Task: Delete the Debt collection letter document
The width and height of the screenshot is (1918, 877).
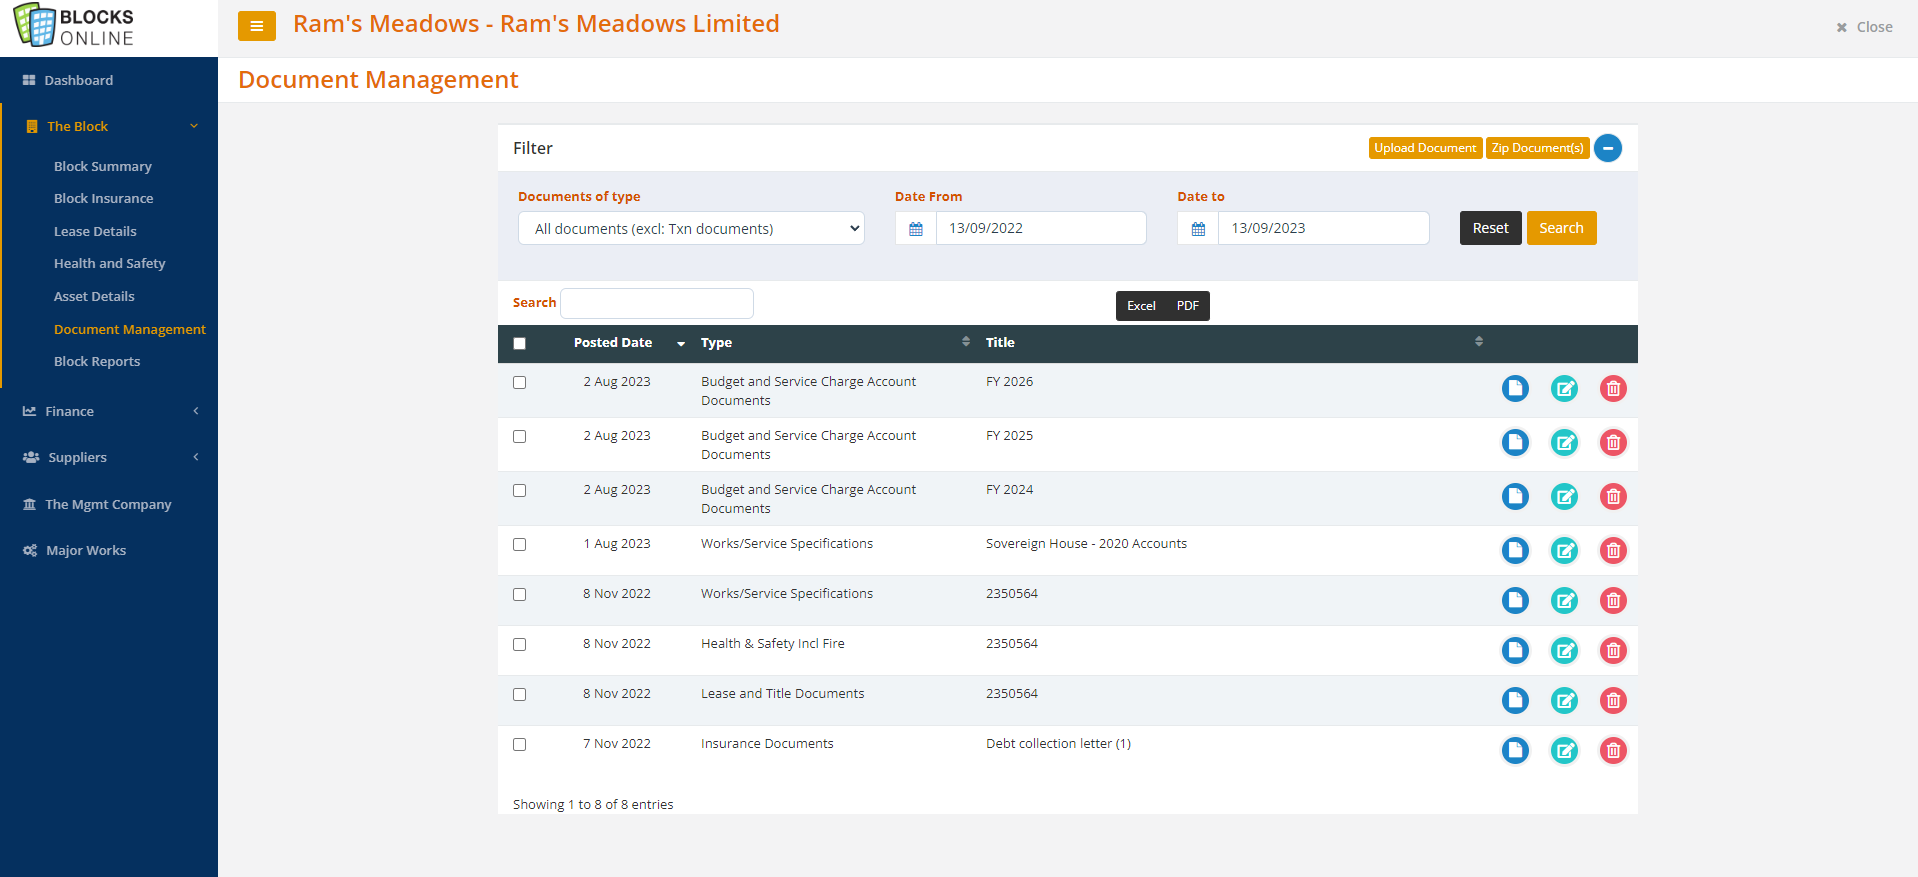Action: [x=1613, y=750]
